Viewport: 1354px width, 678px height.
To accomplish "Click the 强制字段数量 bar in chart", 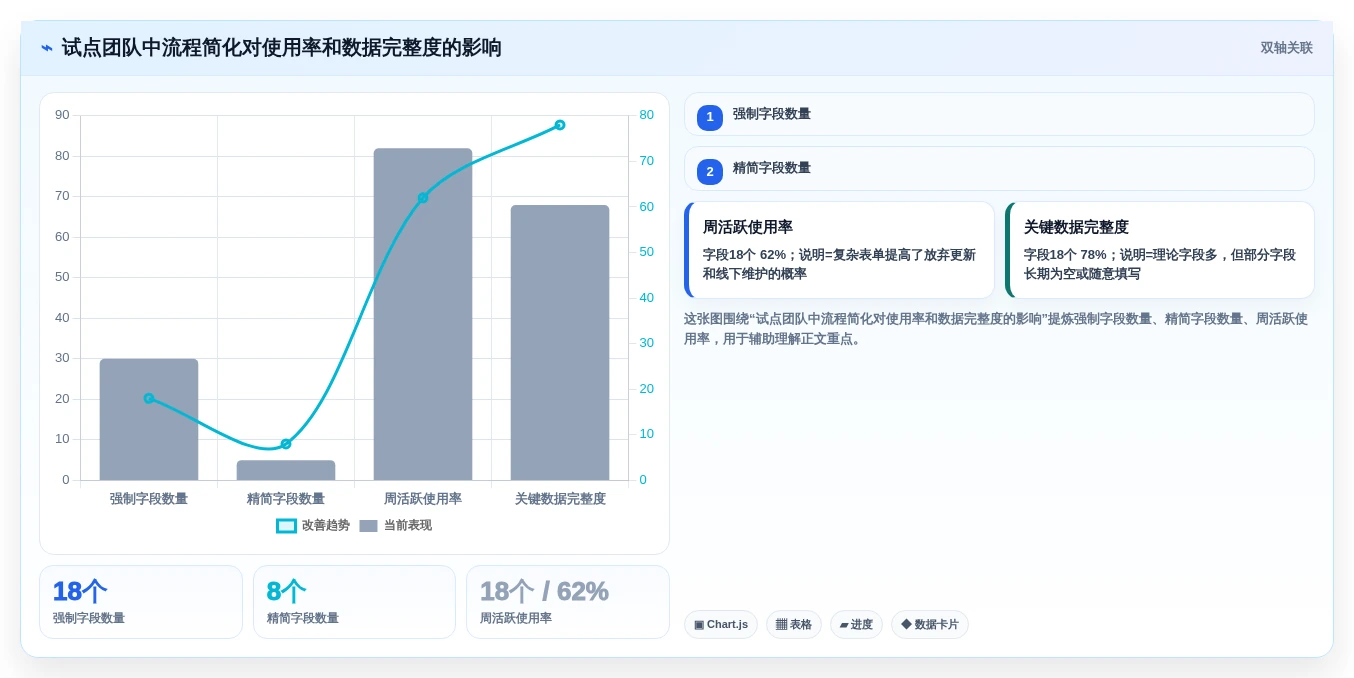I will pyautogui.click(x=149, y=419).
